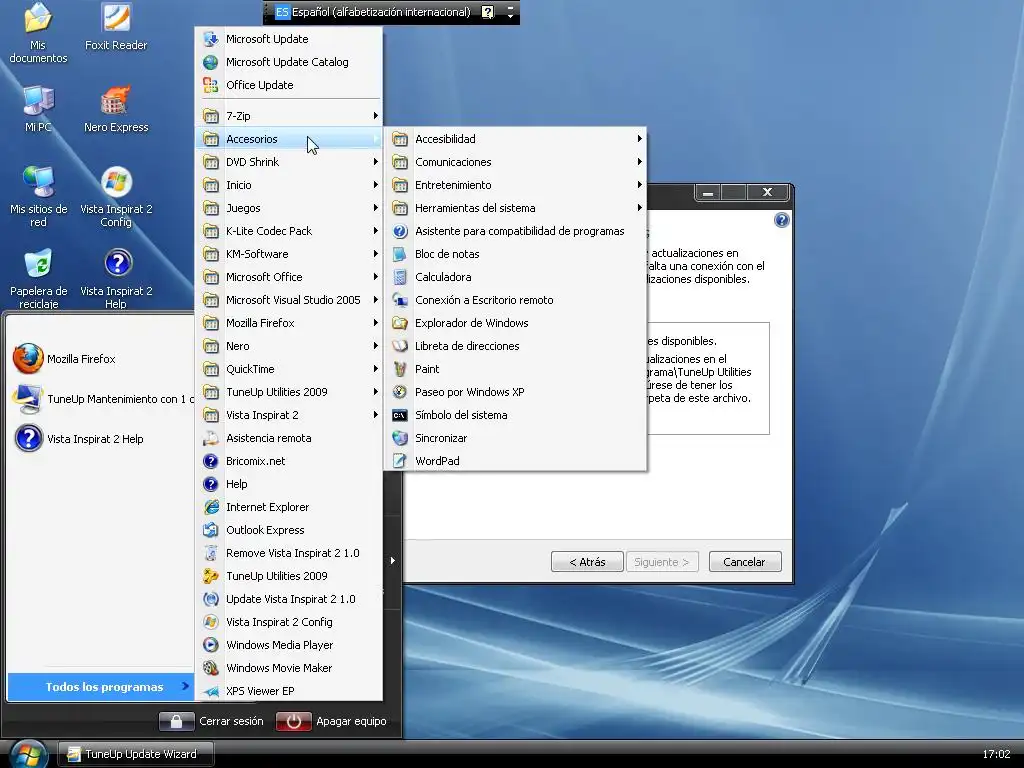Screen dimensions: 1024x768
Task: Open Update Vista Inspirat 2 1.0
Action: pyautogui.click(x=289, y=599)
